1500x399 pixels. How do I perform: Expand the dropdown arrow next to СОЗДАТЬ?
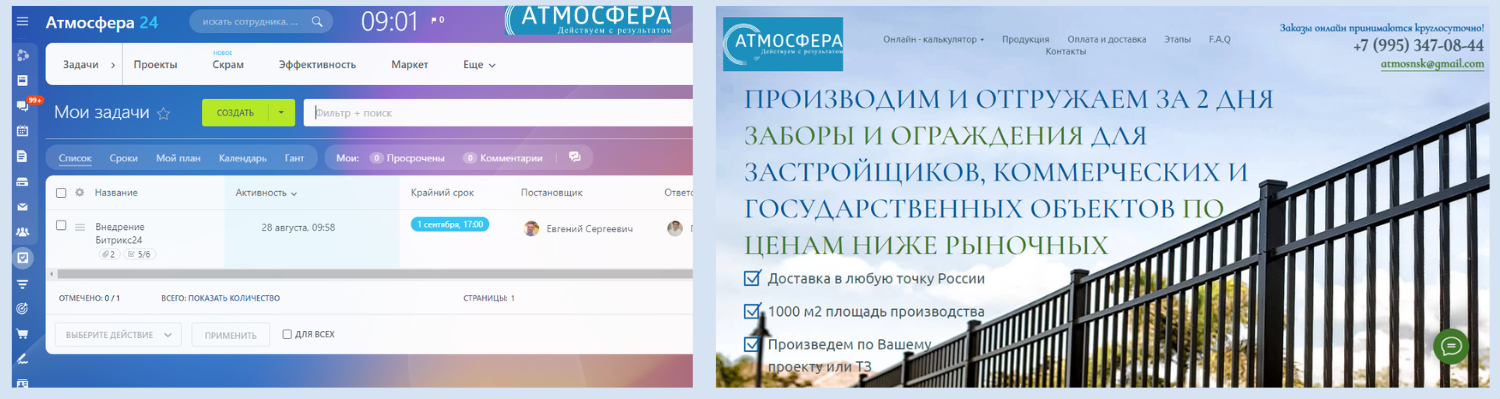click(x=282, y=113)
